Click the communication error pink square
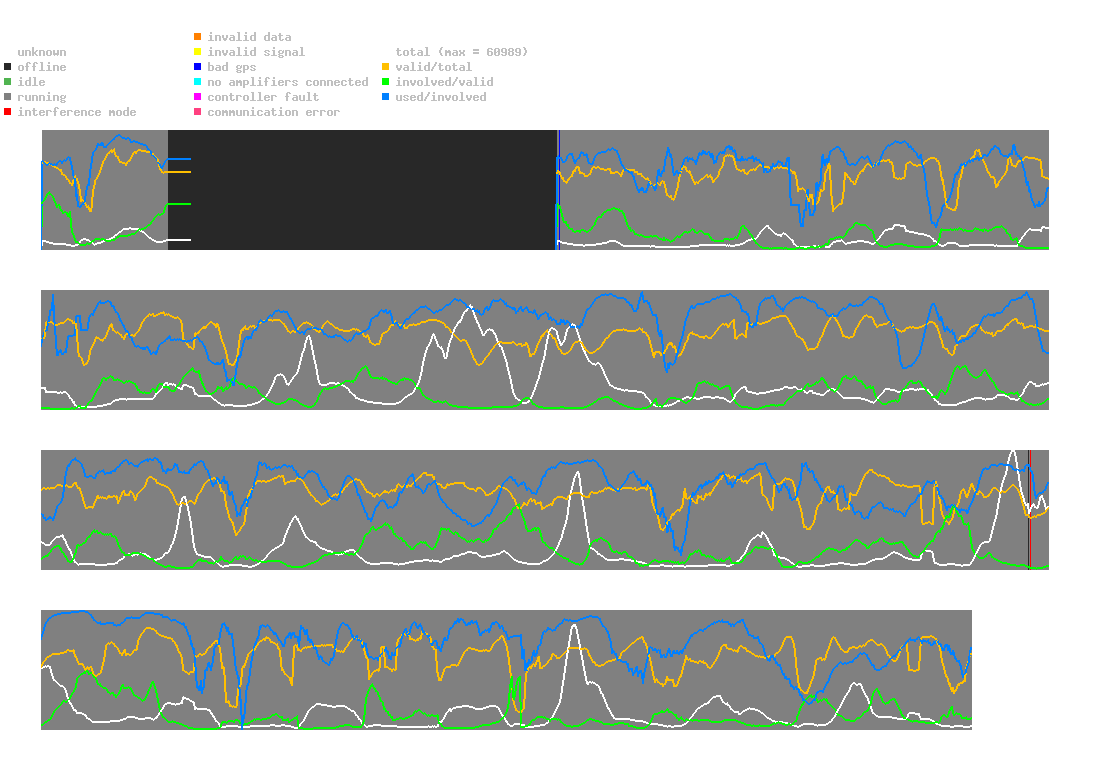The width and height of the screenshot is (1095, 764). tap(198, 112)
